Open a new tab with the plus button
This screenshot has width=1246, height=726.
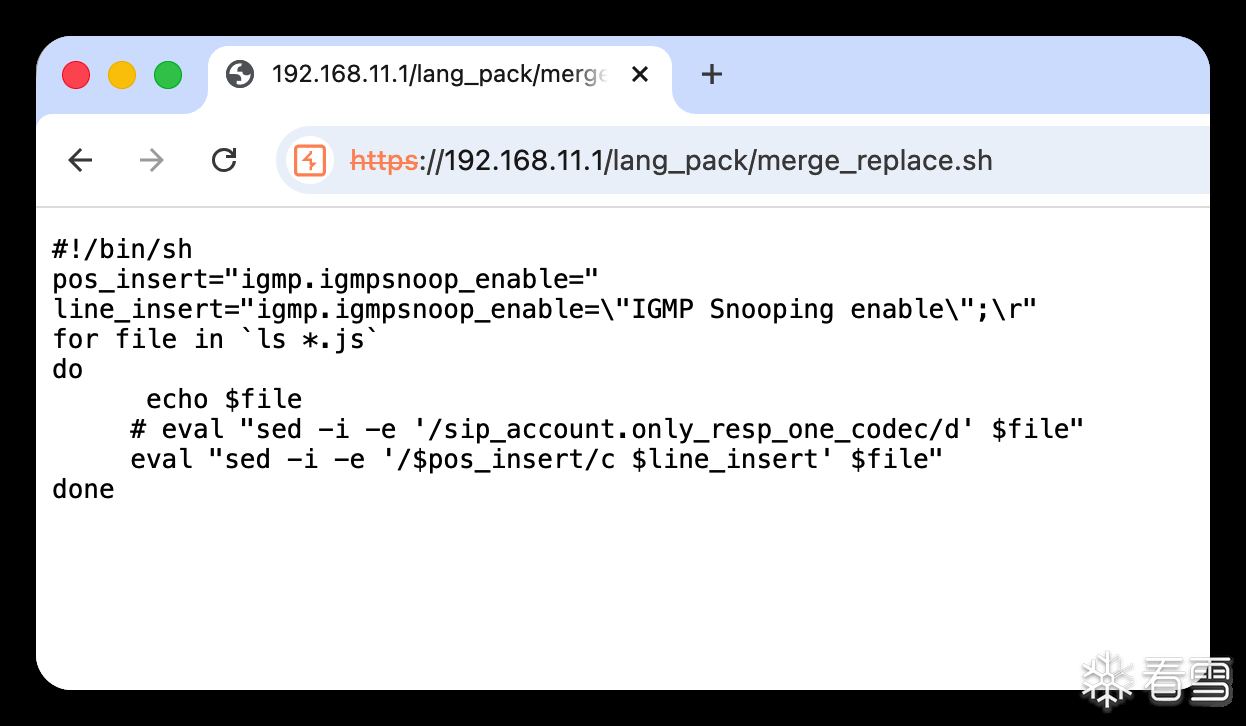coord(711,74)
